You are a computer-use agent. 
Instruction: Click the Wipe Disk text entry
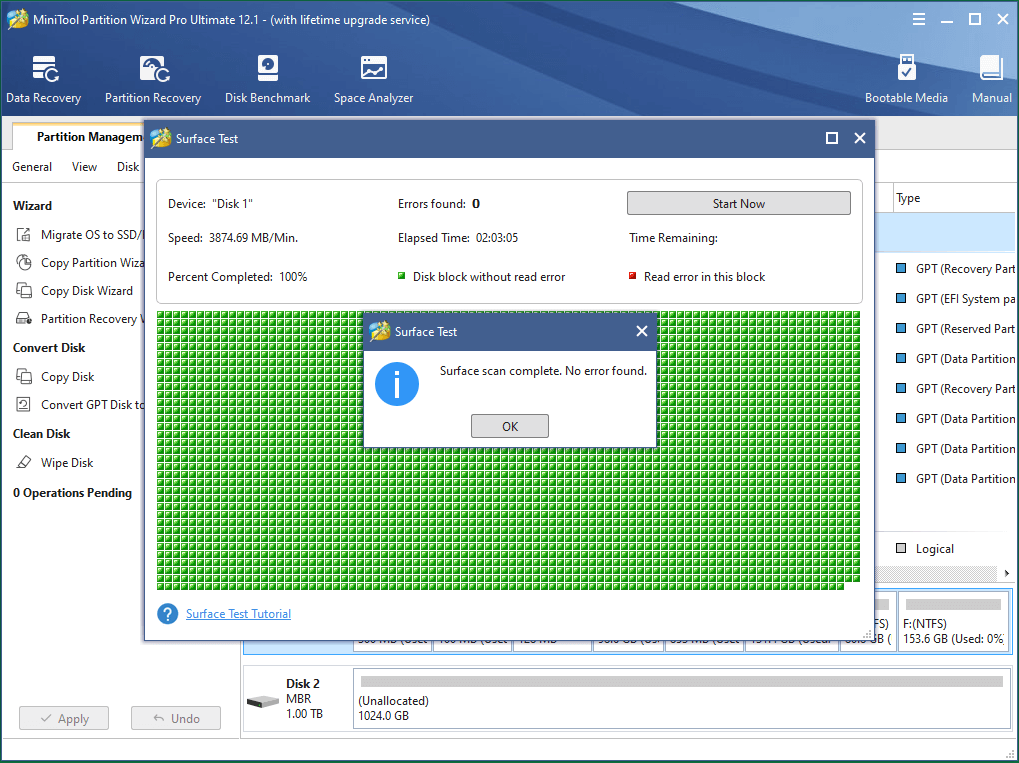tap(67, 463)
